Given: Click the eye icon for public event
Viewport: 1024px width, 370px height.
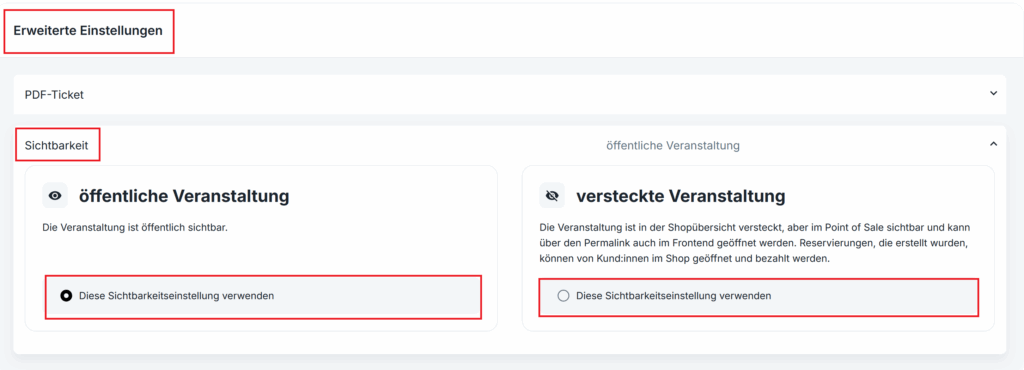Looking at the screenshot, I should click(x=55, y=195).
